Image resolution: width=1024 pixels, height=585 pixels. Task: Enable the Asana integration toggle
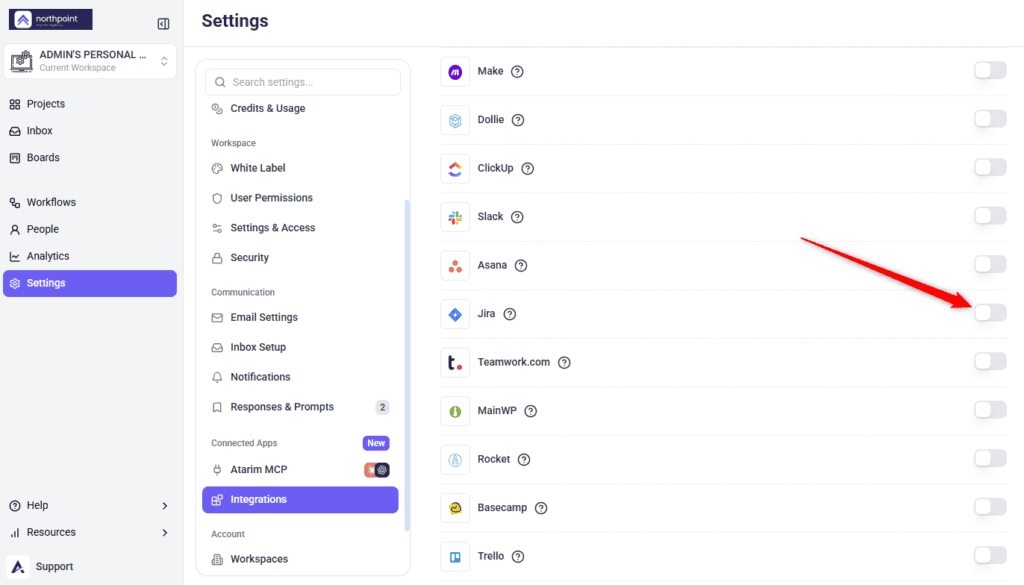[x=990, y=264]
